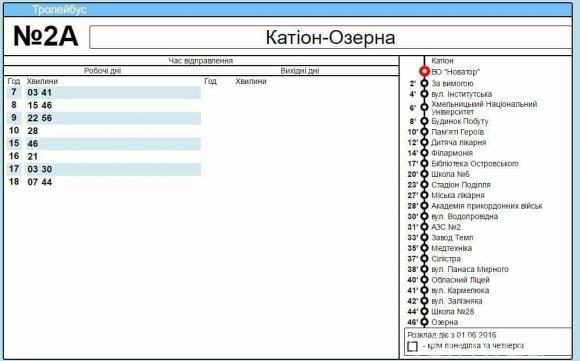
Task: Select the Академія прикордонних військ stop name
Action: 486,206
